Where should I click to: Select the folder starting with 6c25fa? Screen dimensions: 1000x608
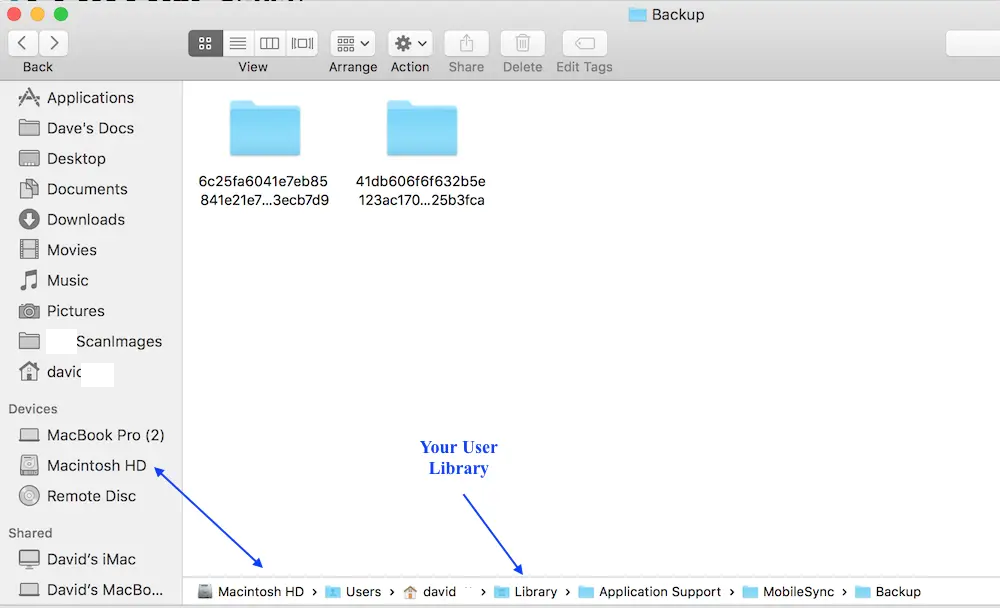coord(264,128)
